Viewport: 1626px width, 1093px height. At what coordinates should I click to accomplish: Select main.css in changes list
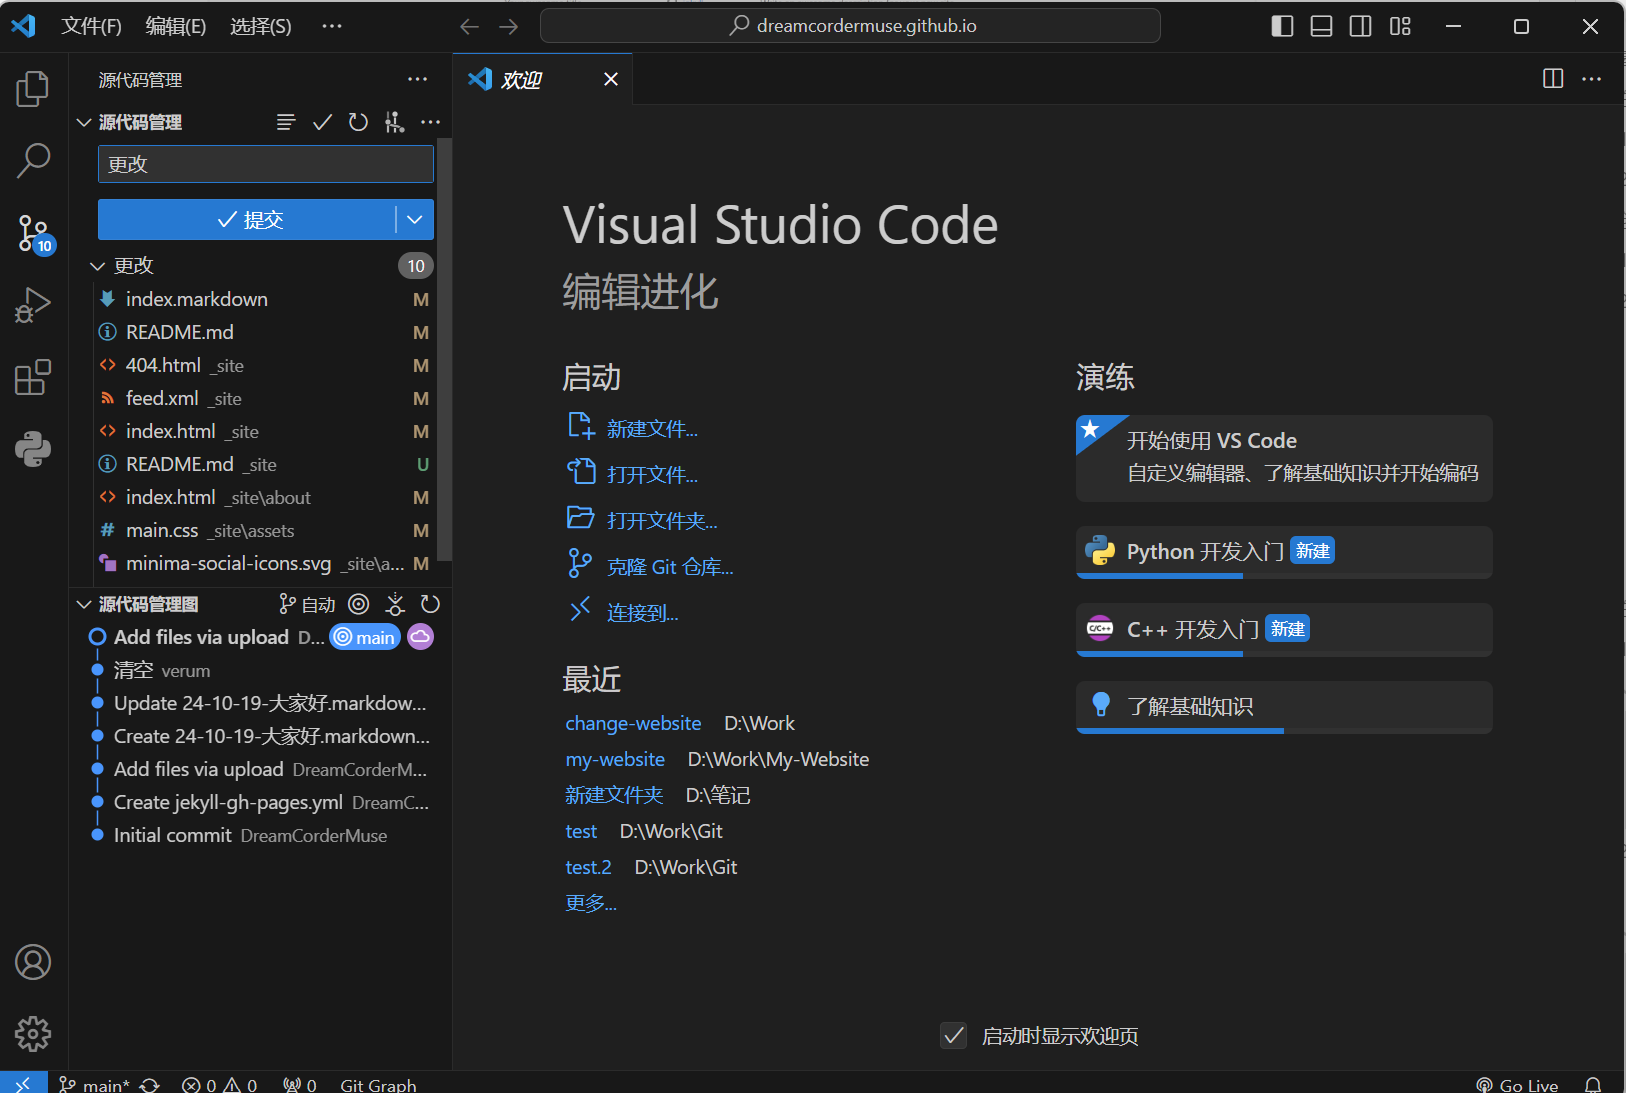pos(265,530)
